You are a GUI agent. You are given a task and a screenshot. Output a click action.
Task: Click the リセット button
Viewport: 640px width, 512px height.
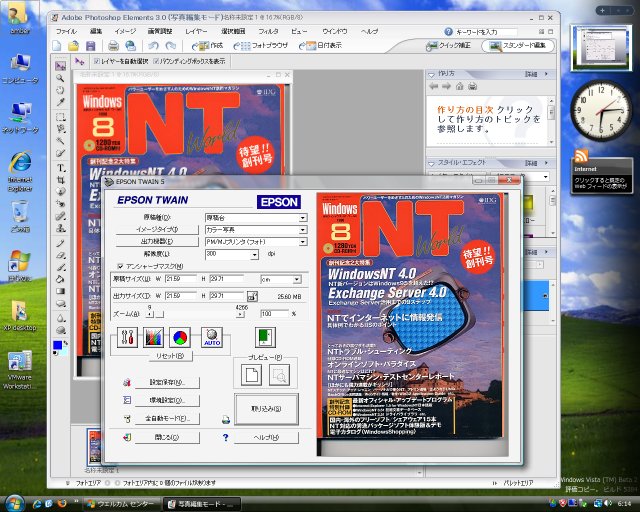[170, 356]
